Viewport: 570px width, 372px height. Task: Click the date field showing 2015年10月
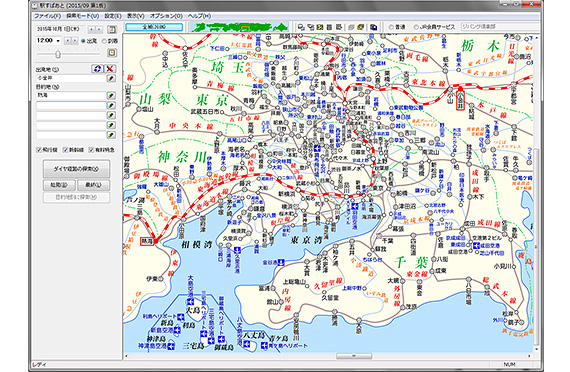pyautogui.click(x=61, y=29)
